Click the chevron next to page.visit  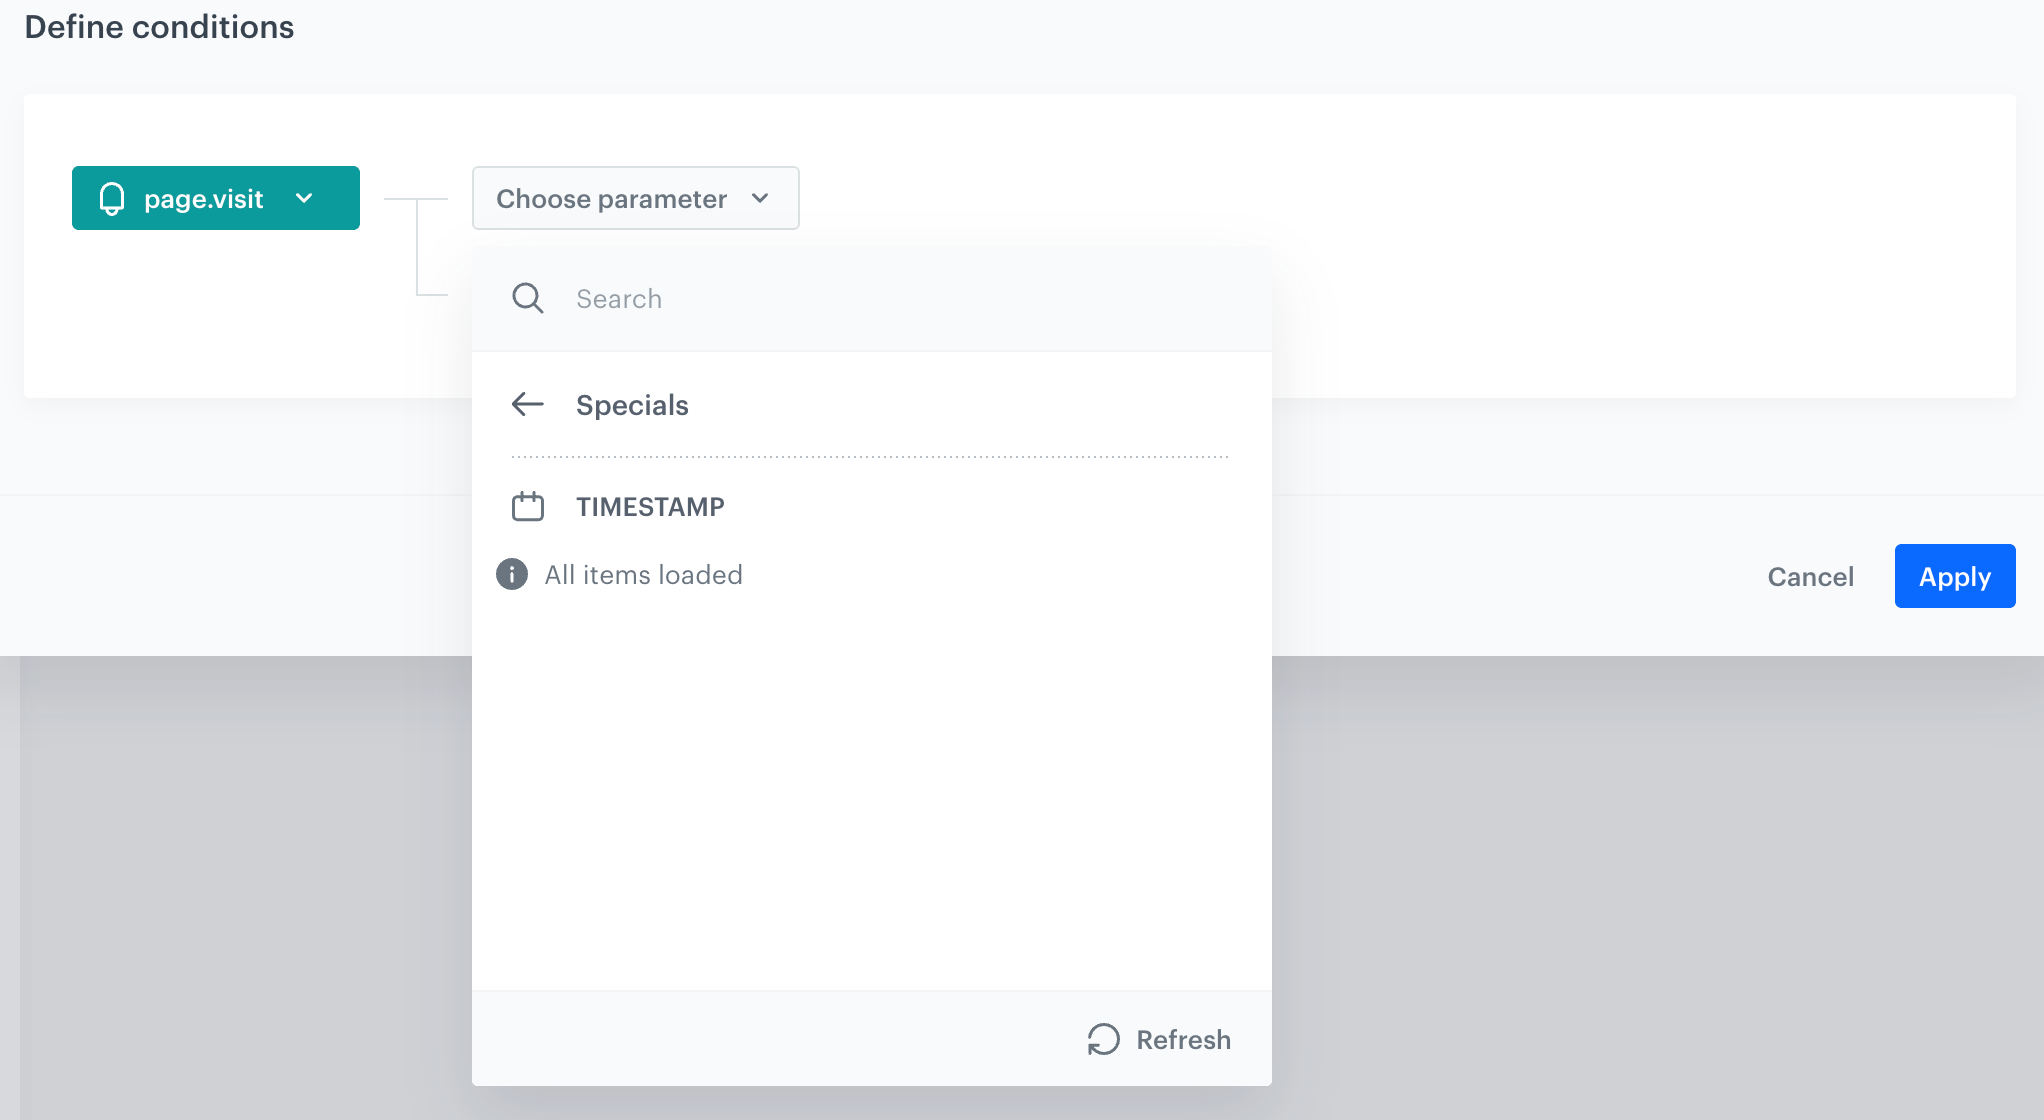tap(304, 198)
